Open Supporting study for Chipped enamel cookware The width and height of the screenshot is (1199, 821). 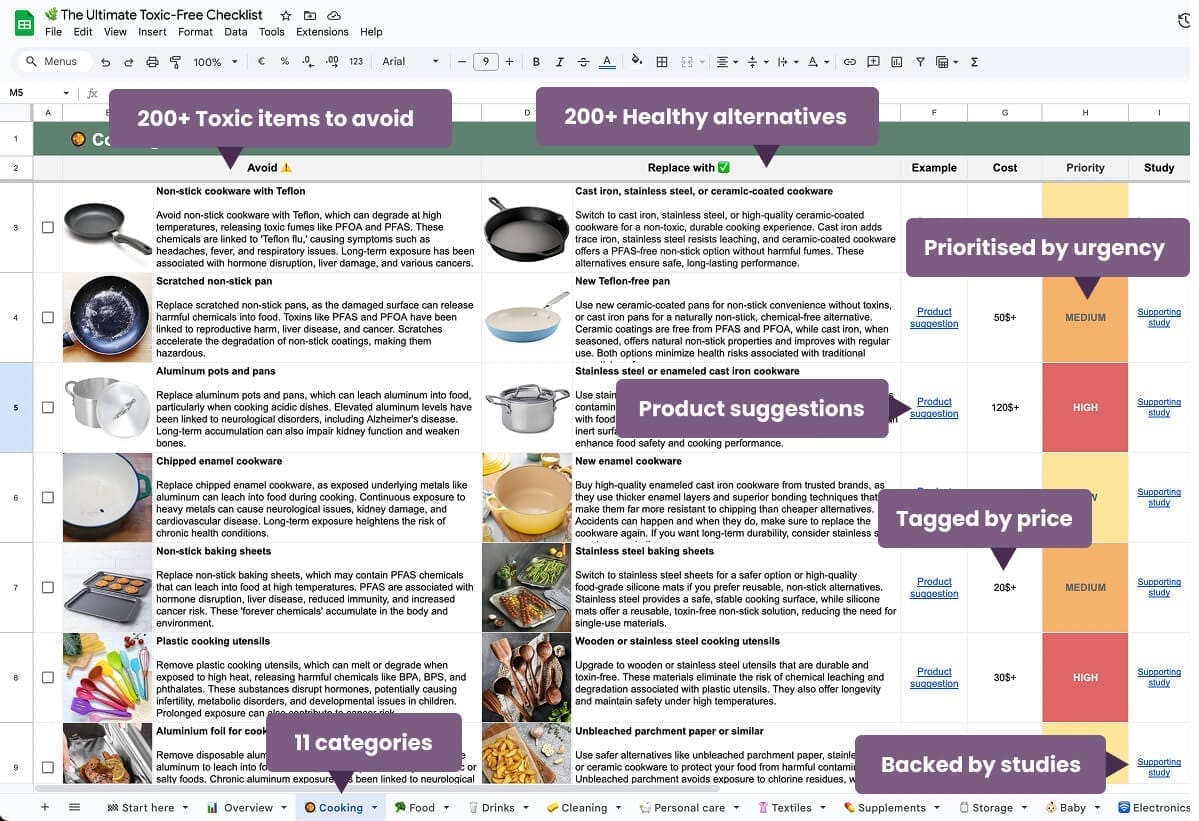pos(1158,498)
